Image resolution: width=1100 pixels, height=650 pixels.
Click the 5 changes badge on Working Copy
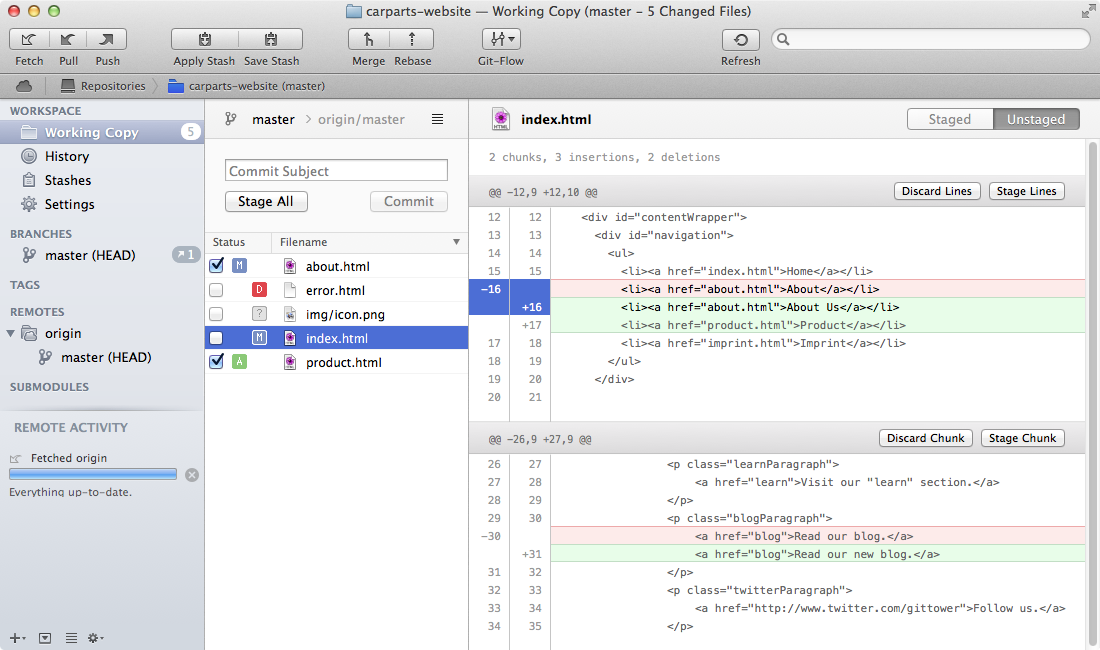(x=190, y=131)
